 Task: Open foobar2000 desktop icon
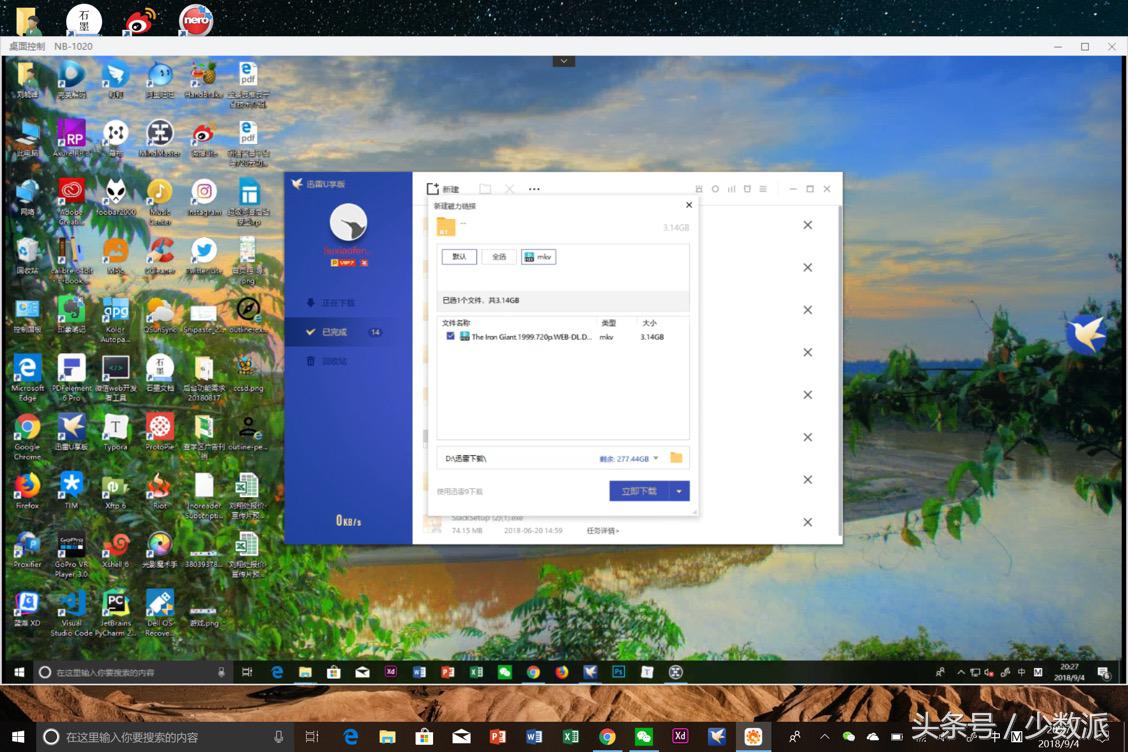click(x=116, y=197)
